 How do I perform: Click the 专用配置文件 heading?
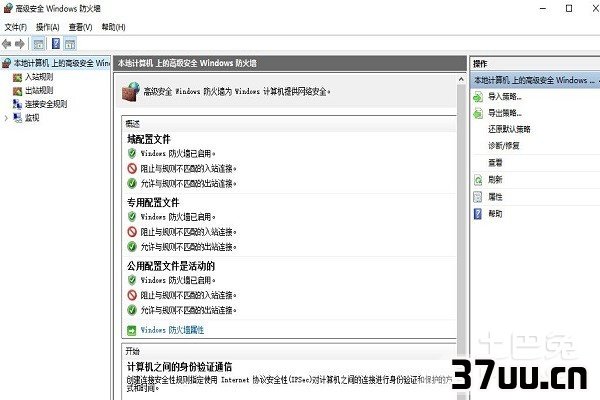[x=153, y=202]
